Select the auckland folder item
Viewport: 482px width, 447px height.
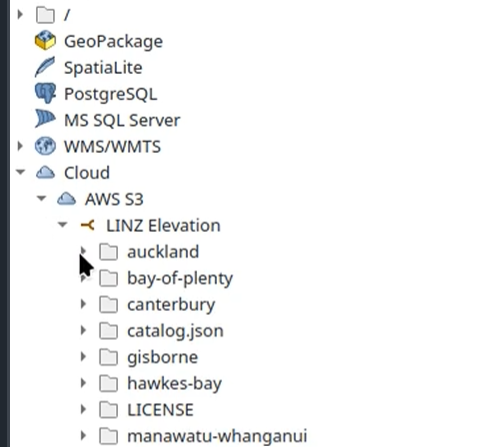pyautogui.click(x=163, y=252)
